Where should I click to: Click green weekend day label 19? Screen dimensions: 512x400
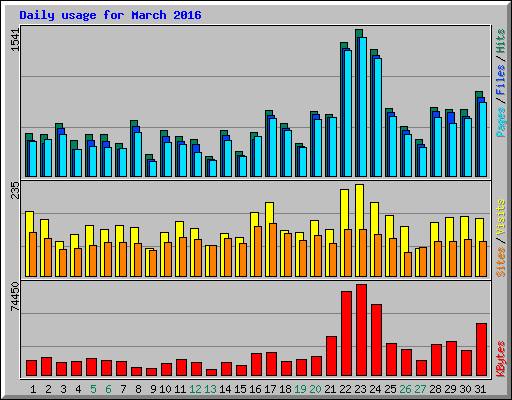[x=300, y=389]
